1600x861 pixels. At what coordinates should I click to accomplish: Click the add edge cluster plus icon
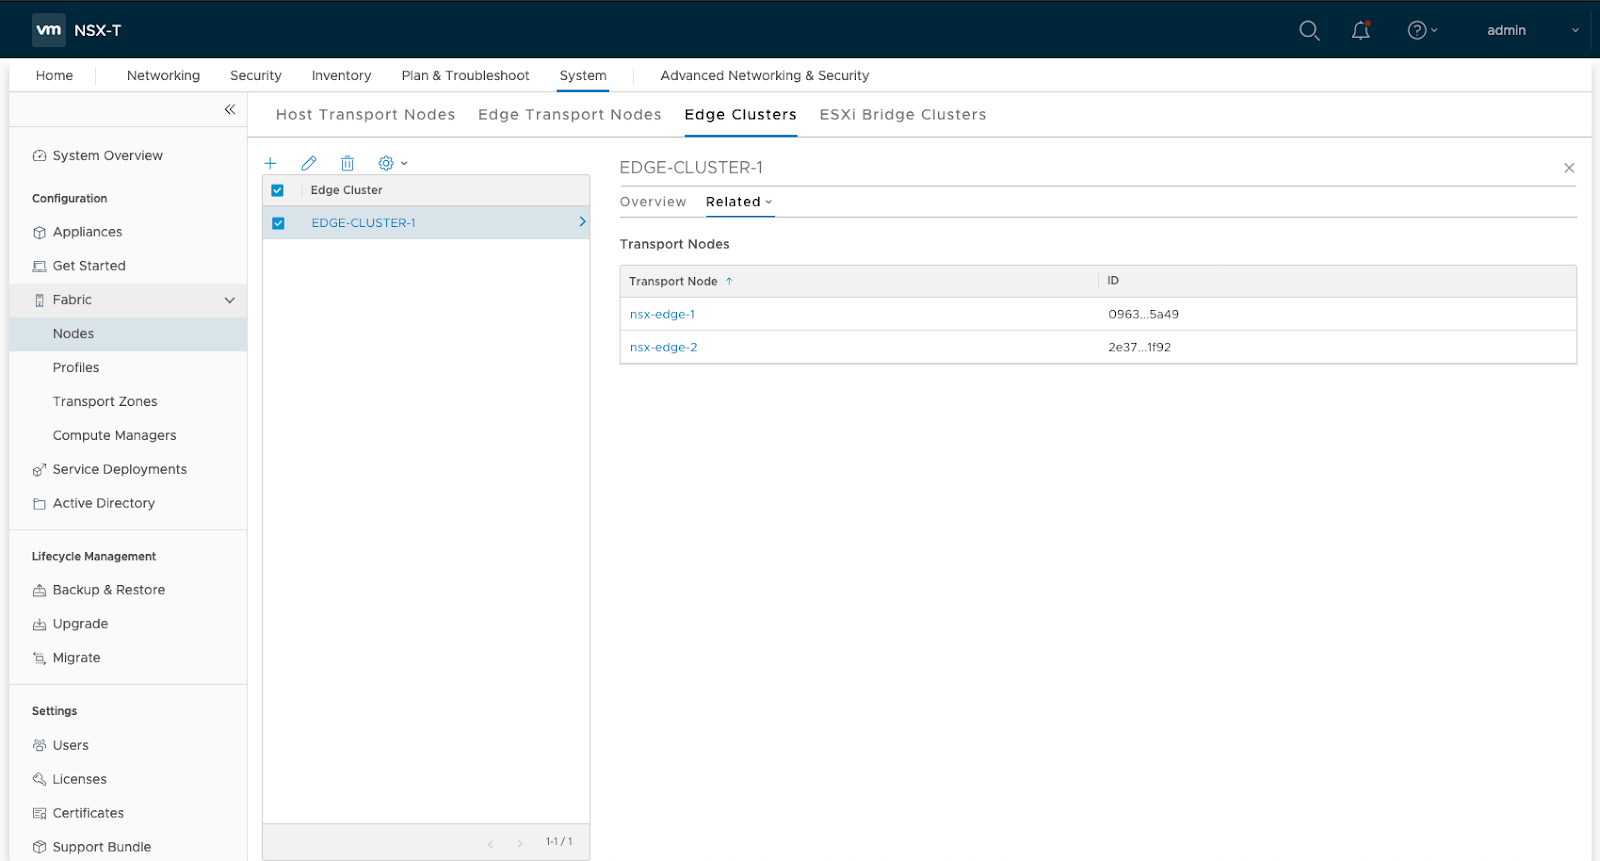tap(270, 163)
